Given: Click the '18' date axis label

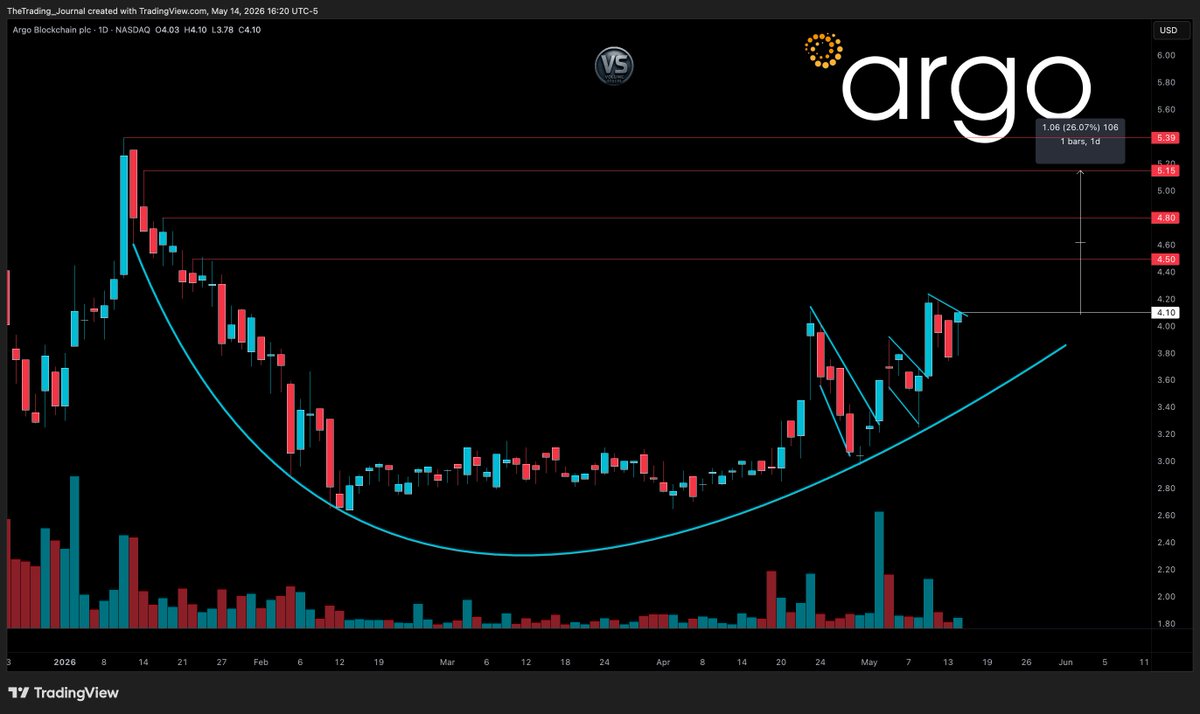Looking at the screenshot, I should [x=565, y=661].
